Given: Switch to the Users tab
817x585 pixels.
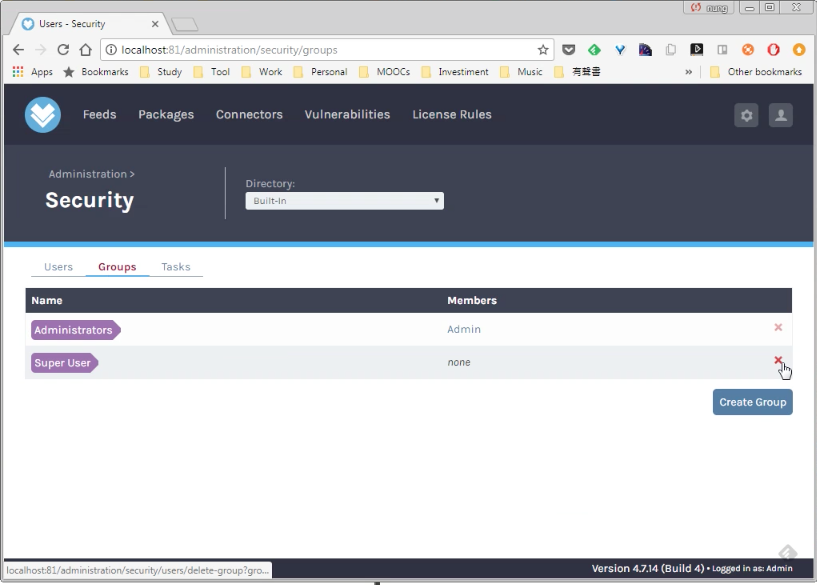Looking at the screenshot, I should 58,267.
